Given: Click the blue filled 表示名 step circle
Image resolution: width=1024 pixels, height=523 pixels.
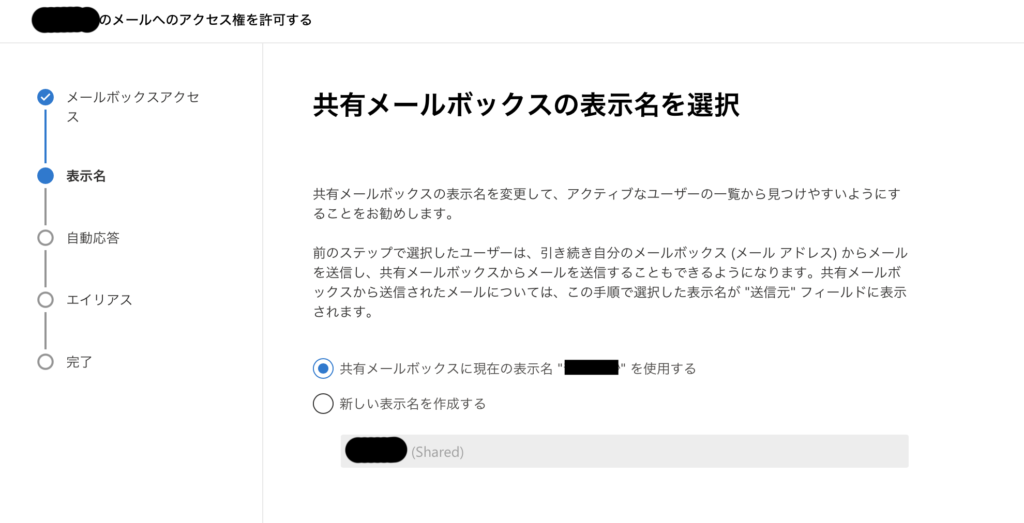Looking at the screenshot, I should 45,176.
